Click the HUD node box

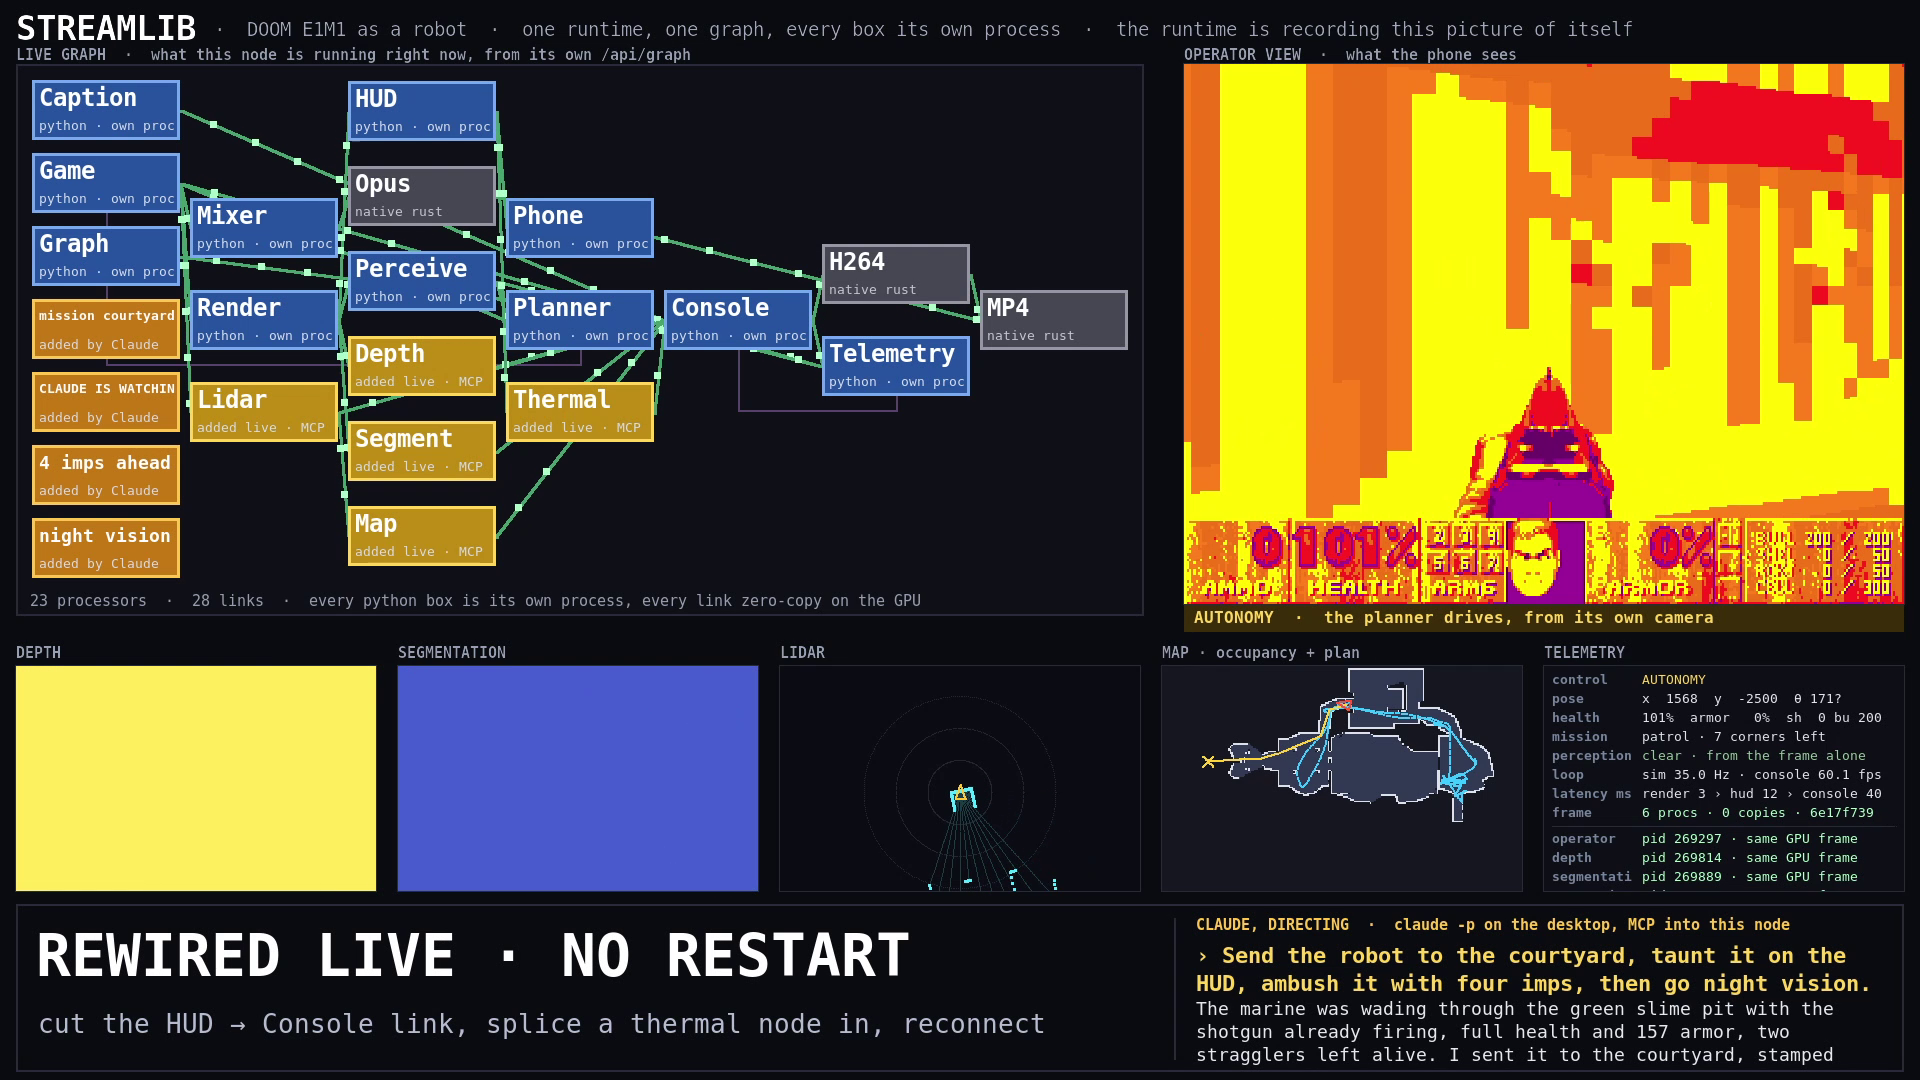coord(422,111)
